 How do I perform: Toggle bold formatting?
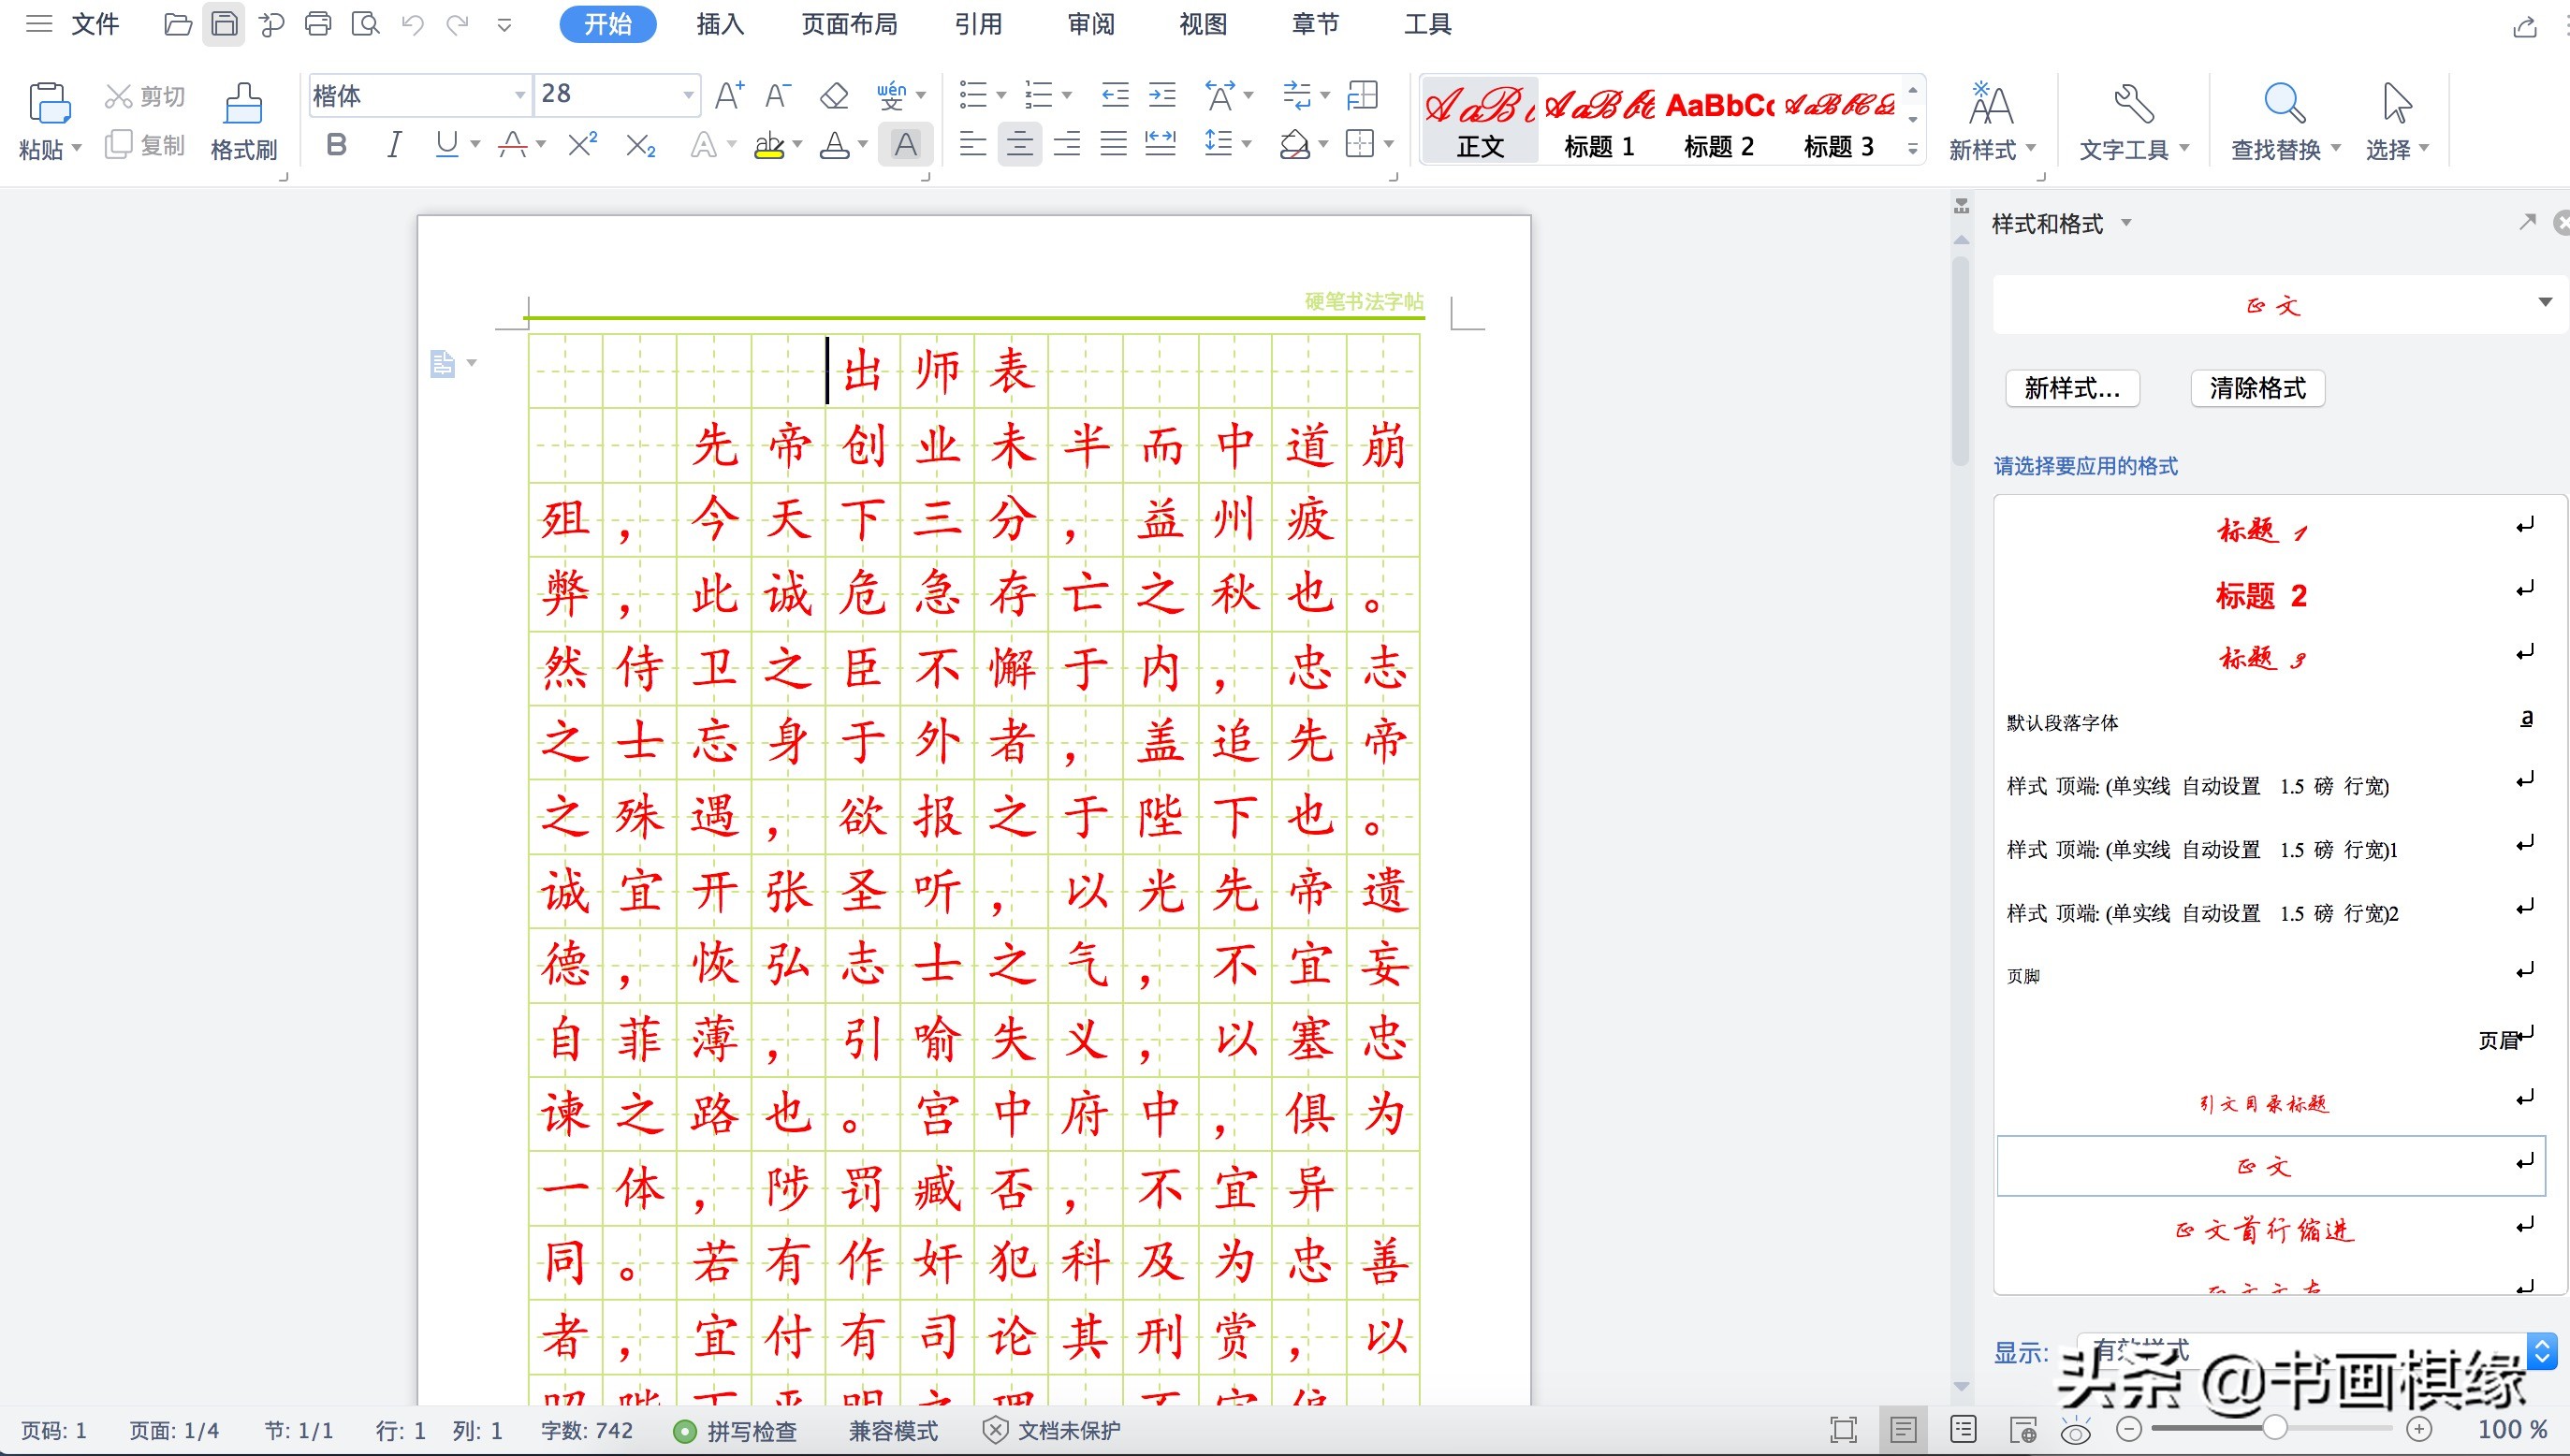pyautogui.click(x=337, y=146)
